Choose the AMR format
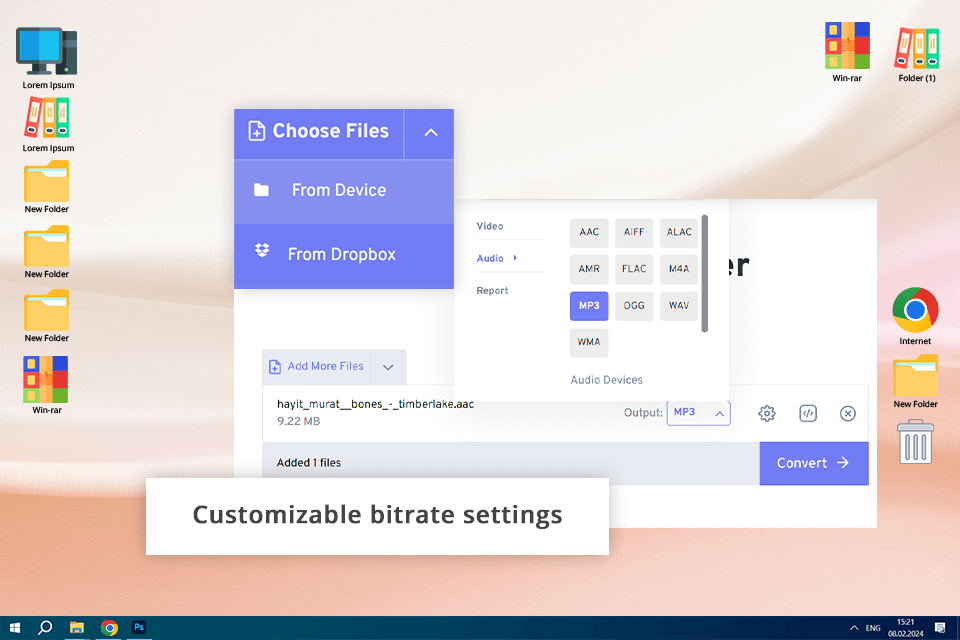 point(589,269)
